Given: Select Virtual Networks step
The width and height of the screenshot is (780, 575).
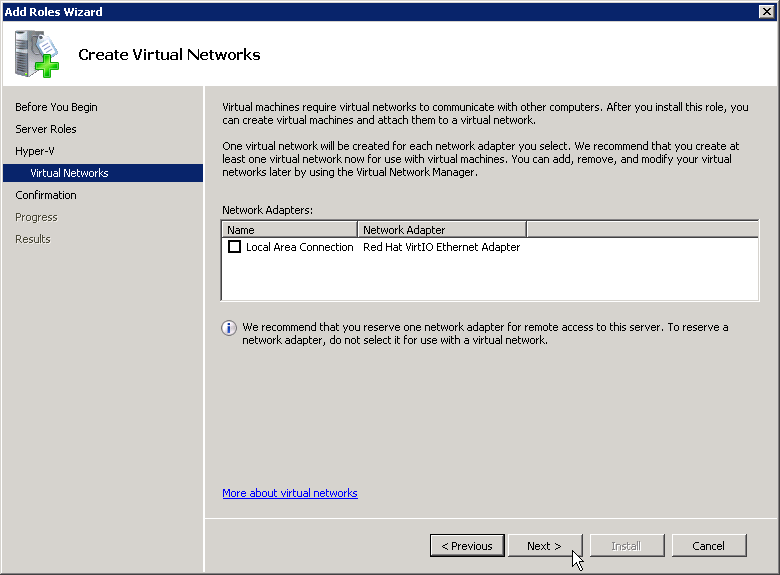Looking at the screenshot, I should 103,173.
